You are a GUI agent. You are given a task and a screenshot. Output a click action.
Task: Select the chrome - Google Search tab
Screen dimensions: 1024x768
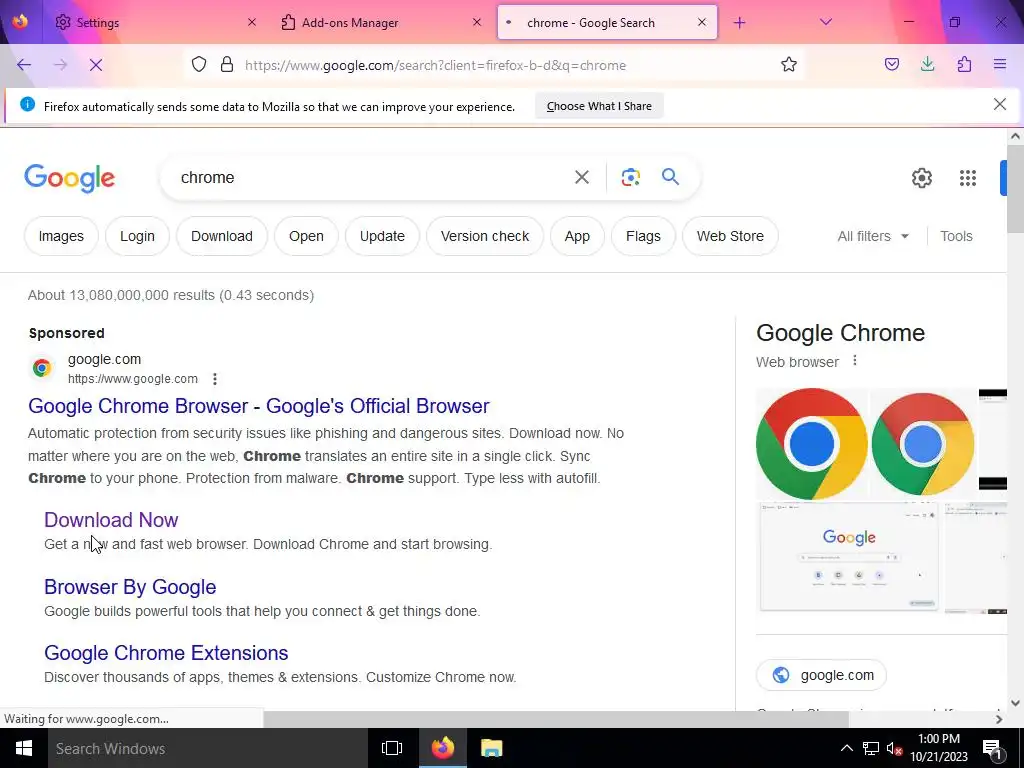[607, 22]
